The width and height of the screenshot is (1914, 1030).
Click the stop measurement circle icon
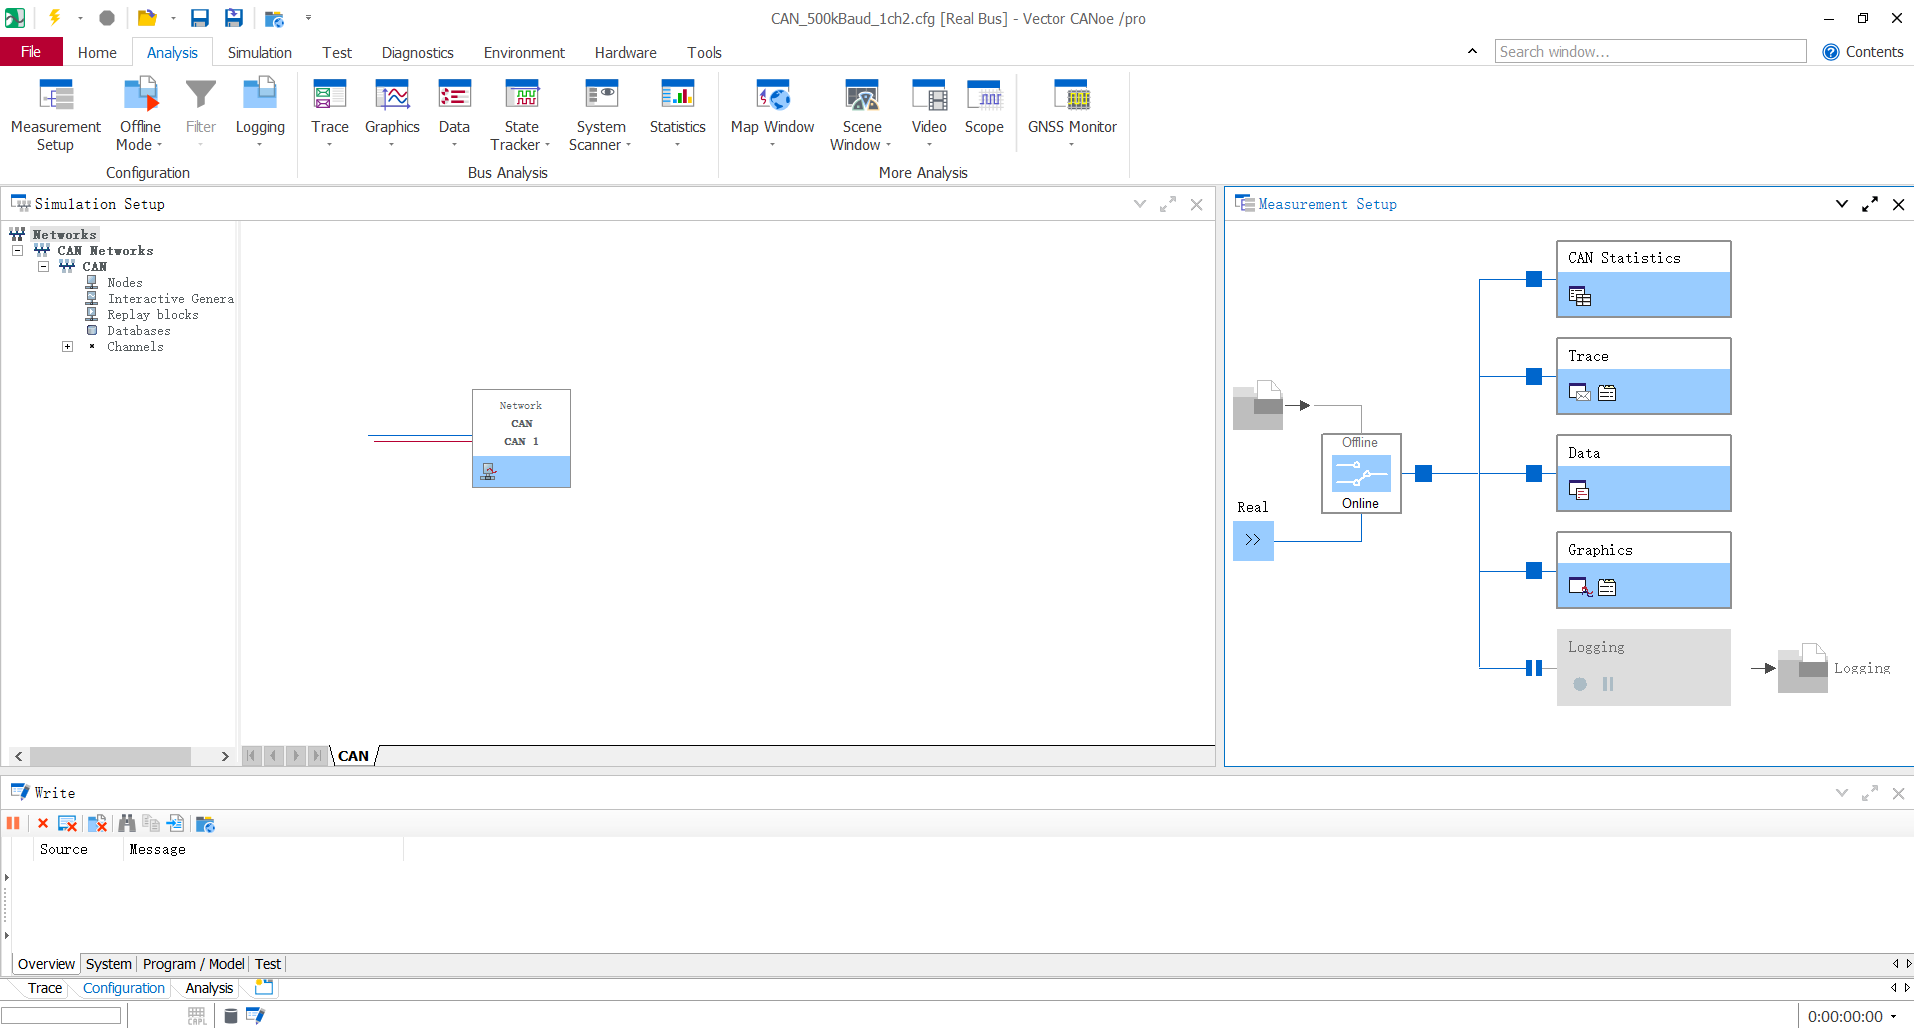[107, 18]
